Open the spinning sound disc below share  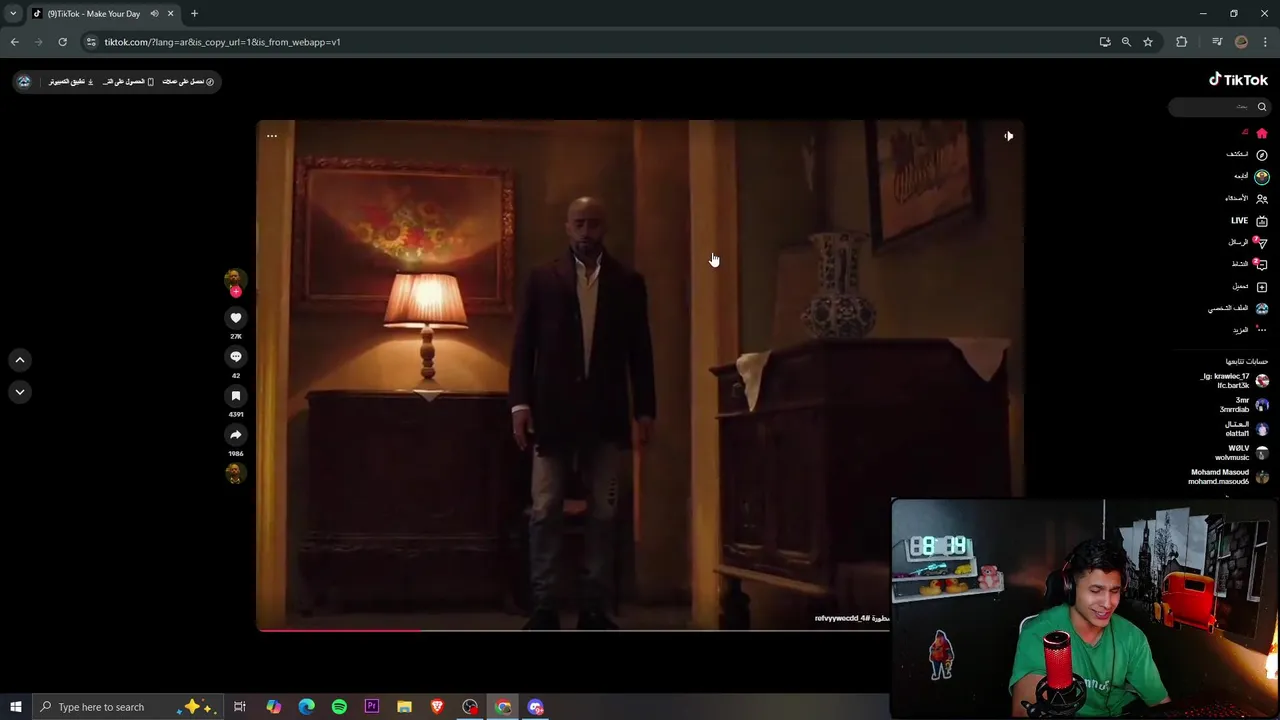coord(235,473)
